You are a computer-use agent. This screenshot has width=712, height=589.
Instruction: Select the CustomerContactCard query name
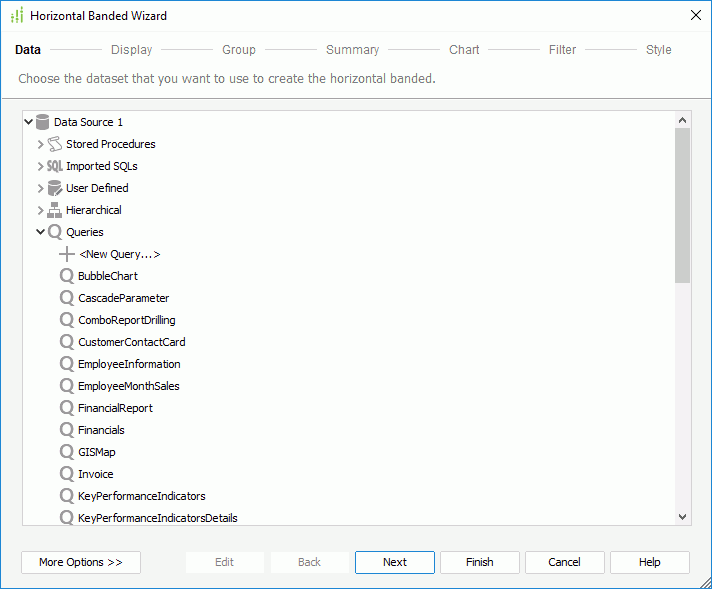pos(132,342)
